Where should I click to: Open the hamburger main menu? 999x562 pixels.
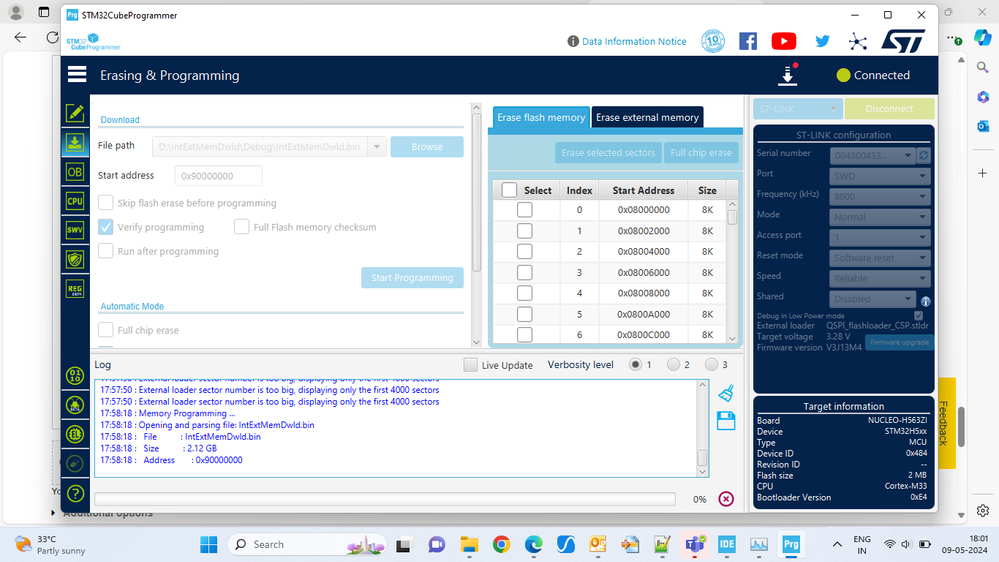coord(77,75)
